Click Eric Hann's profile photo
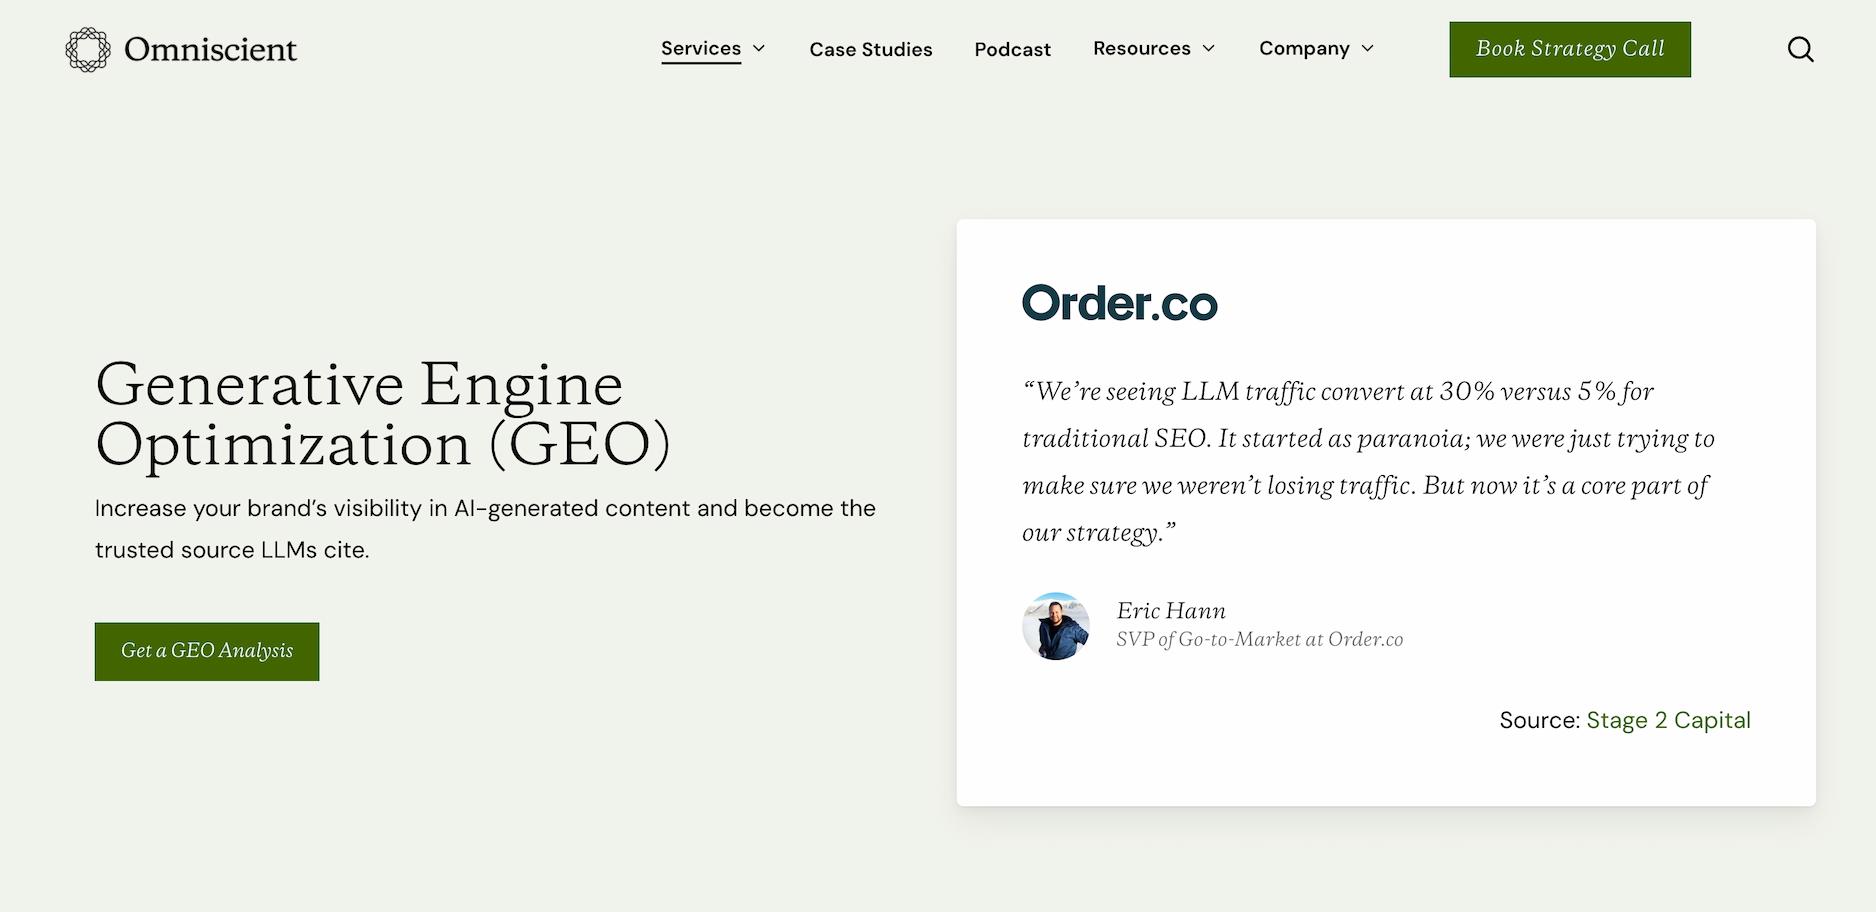1876x912 pixels. 1056,626
